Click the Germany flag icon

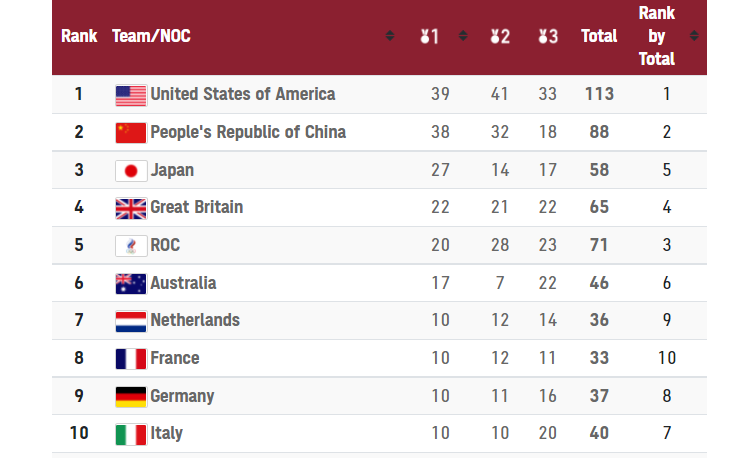click(x=131, y=397)
